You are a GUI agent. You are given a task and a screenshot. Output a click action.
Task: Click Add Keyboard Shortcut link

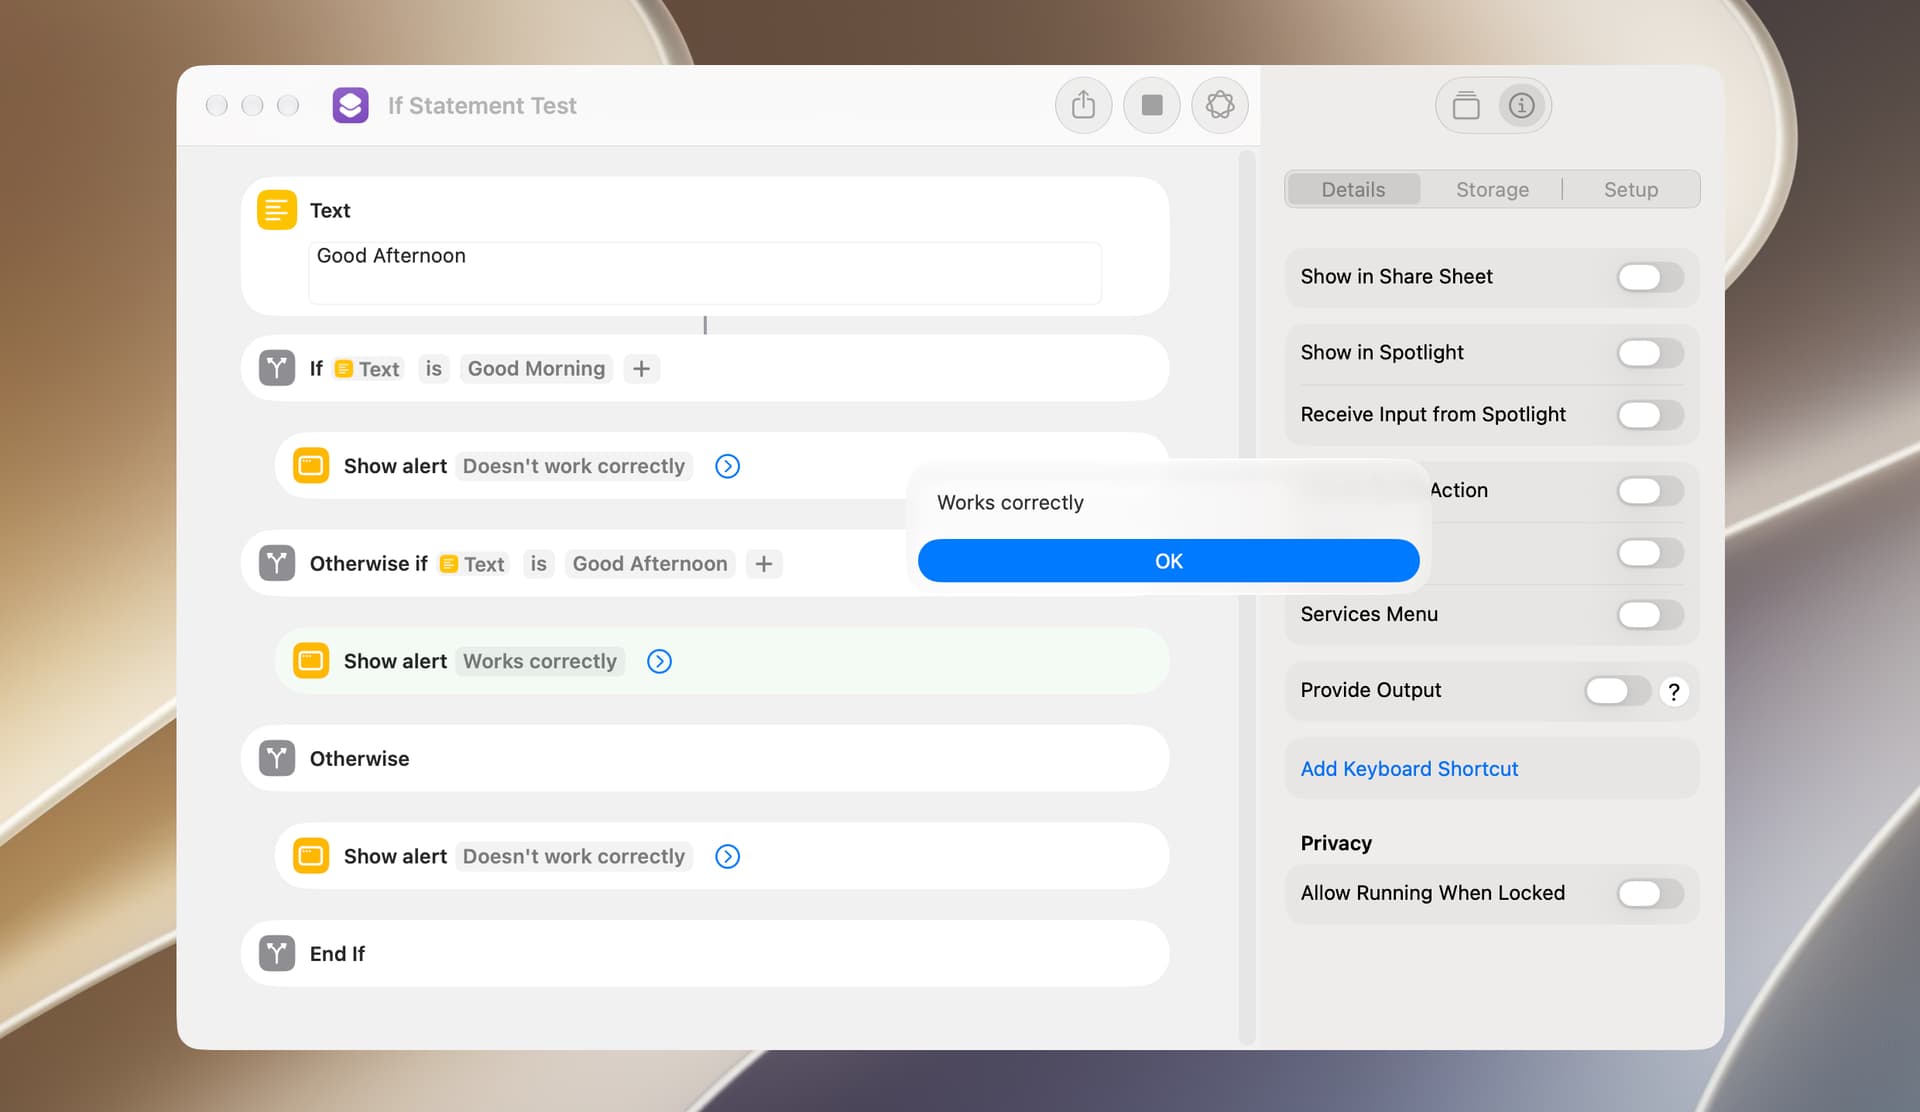(x=1409, y=769)
